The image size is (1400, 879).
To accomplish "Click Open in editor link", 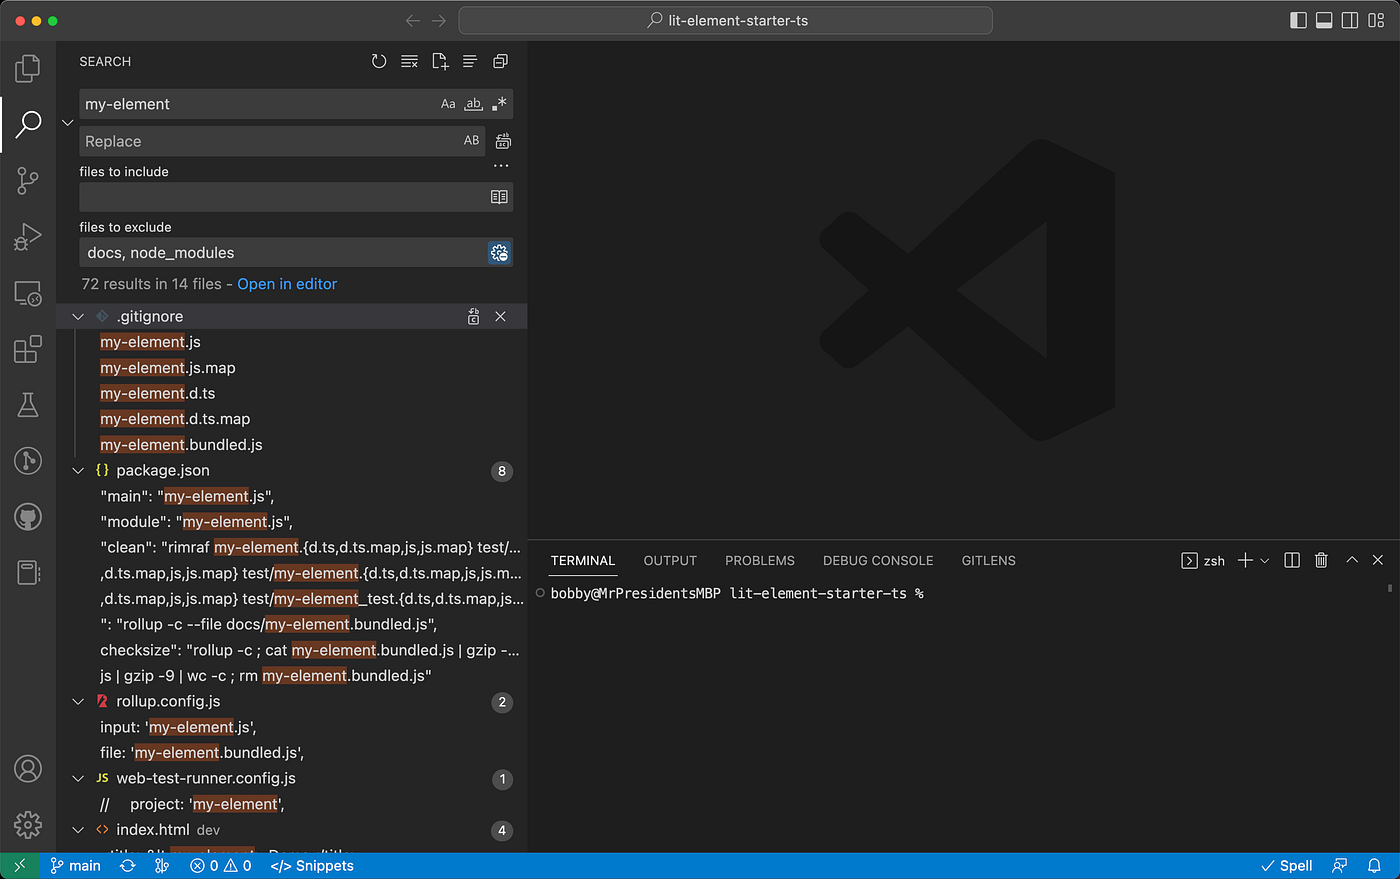I will click(x=287, y=284).
